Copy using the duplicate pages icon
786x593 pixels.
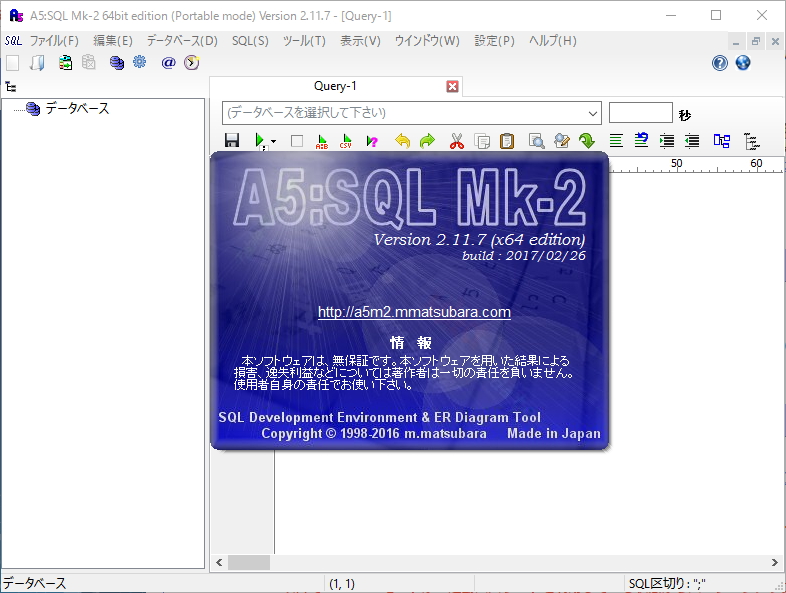(482, 141)
